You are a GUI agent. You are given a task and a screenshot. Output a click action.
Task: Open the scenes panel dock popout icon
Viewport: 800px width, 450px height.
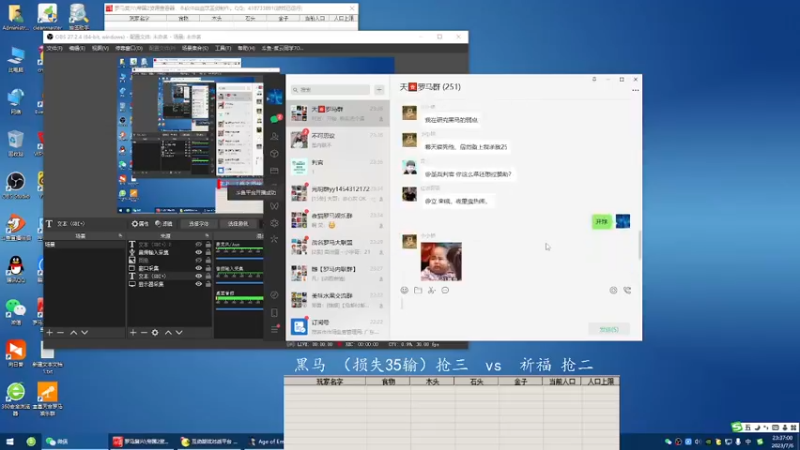click(120, 236)
